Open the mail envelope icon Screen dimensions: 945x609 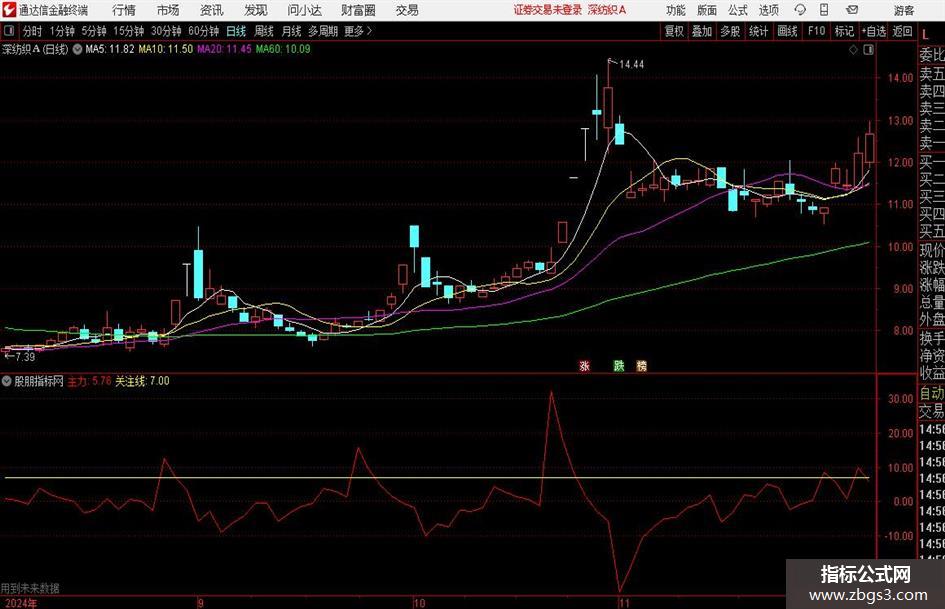coord(852,10)
